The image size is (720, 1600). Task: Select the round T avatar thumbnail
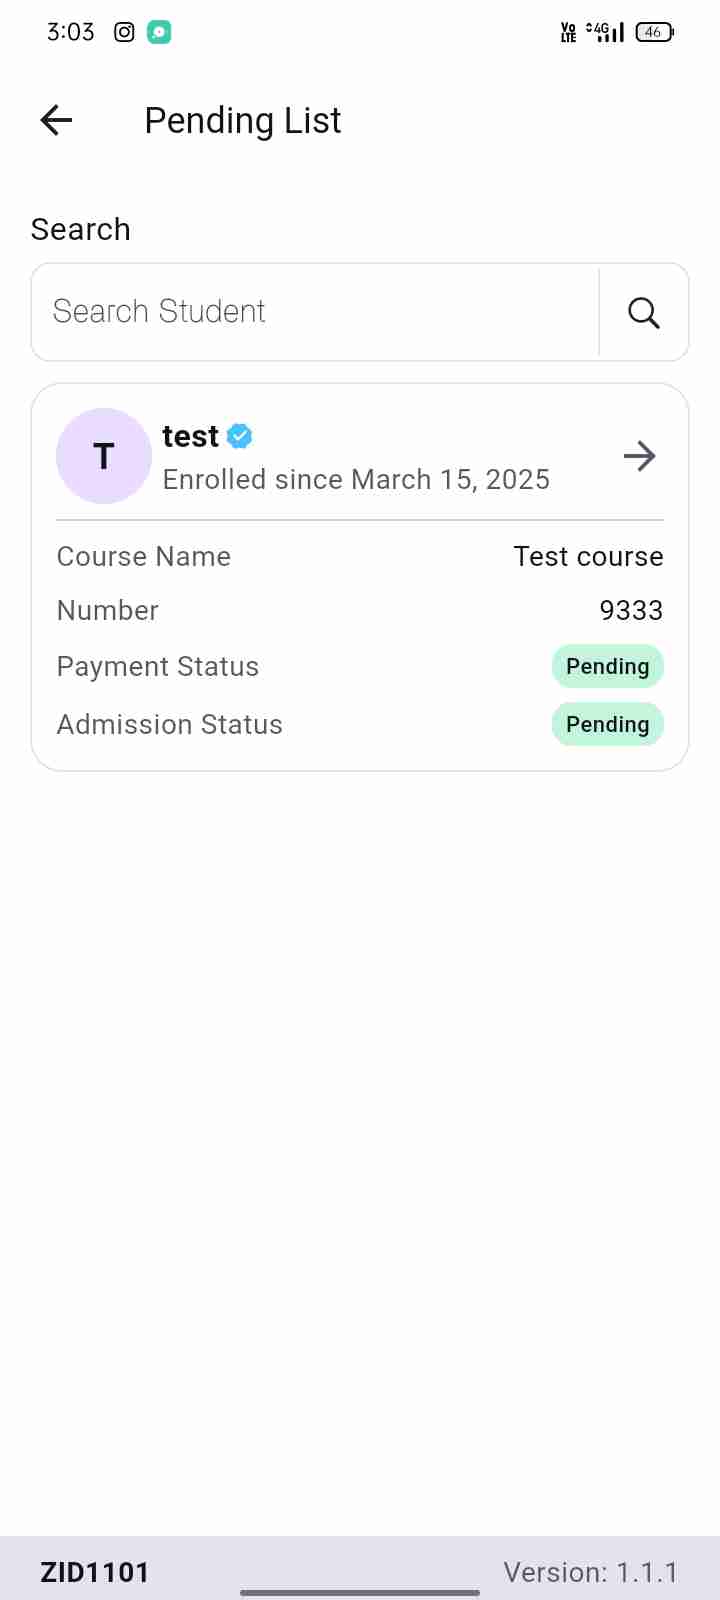[104, 456]
